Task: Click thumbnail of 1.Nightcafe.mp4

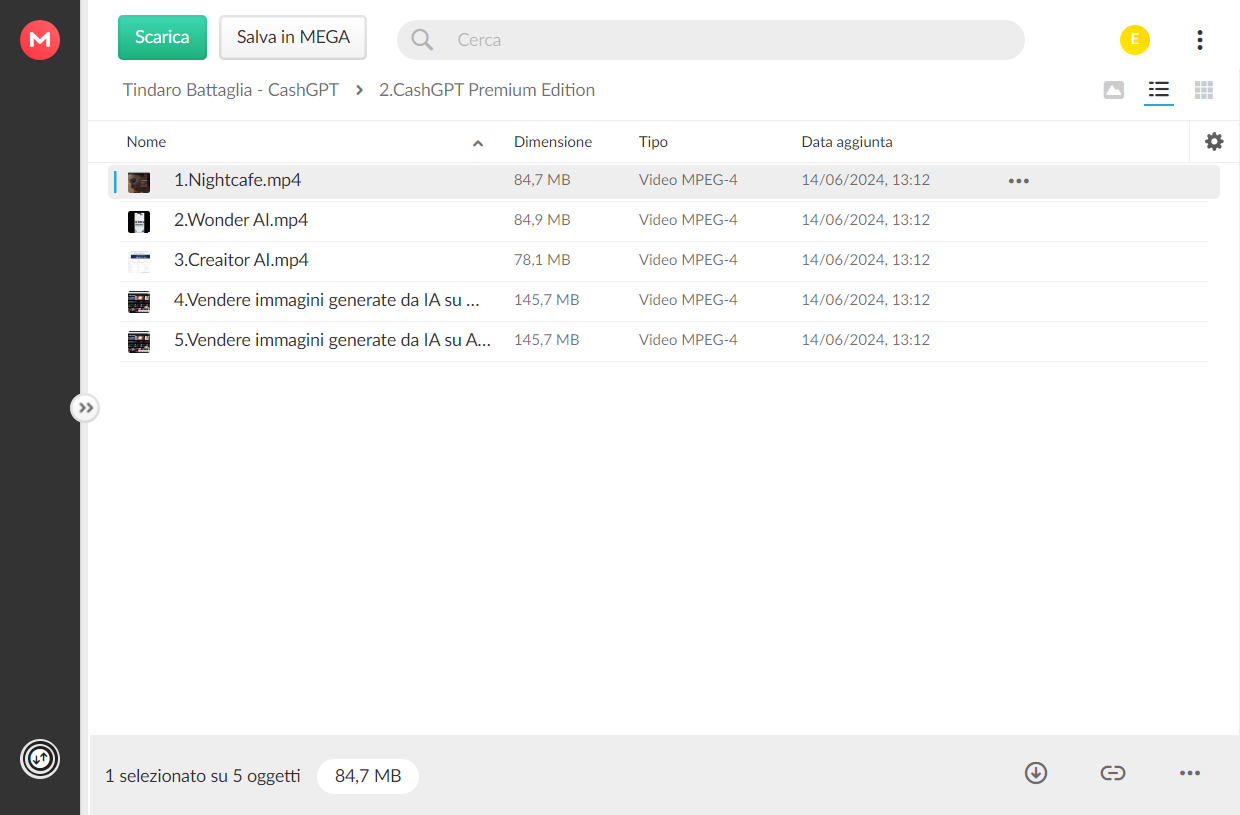Action: 139,181
